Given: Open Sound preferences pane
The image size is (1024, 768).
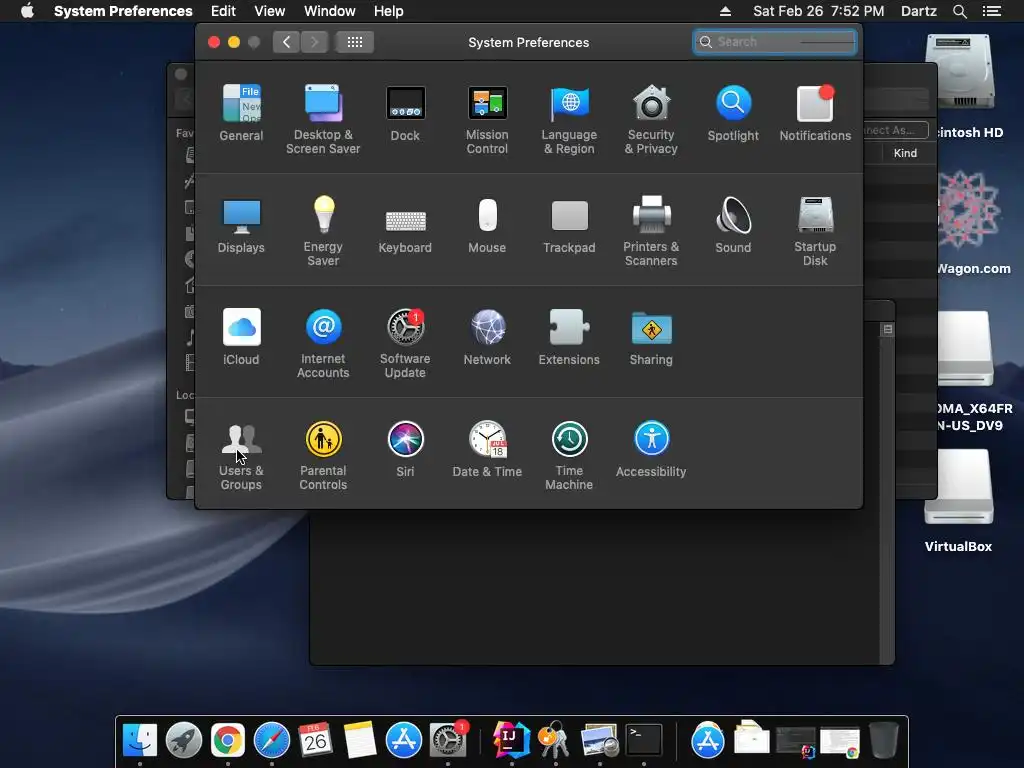Looking at the screenshot, I should click(733, 225).
